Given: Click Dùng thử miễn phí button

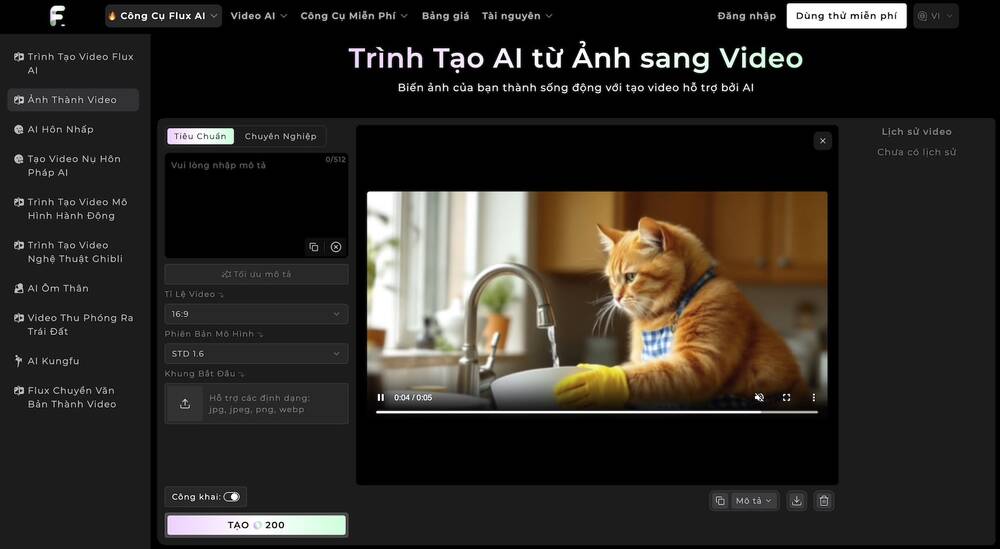Looking at the screenshot, I should 846,16.
